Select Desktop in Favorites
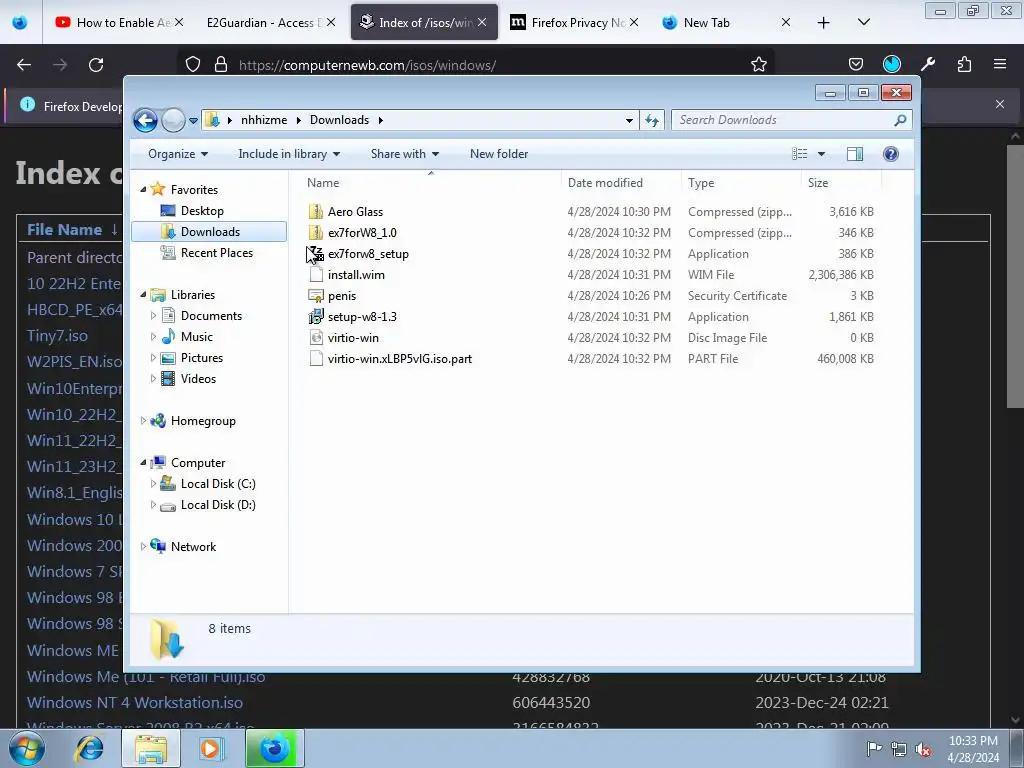The image size is (1024, 768). coord(202,211)
